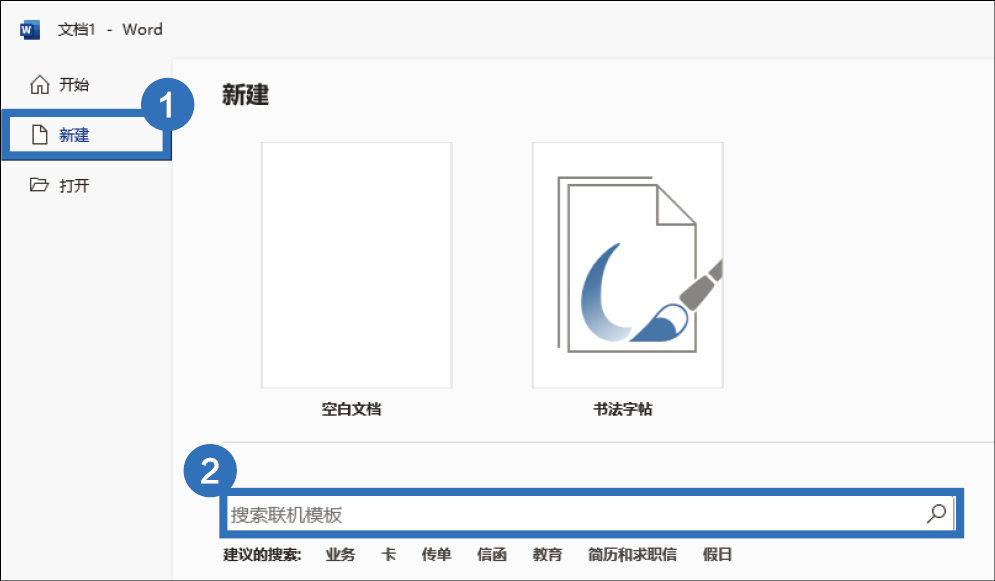Go to 打开 in the sidebar
Screen dimensions: 995x581
point(74,185)
